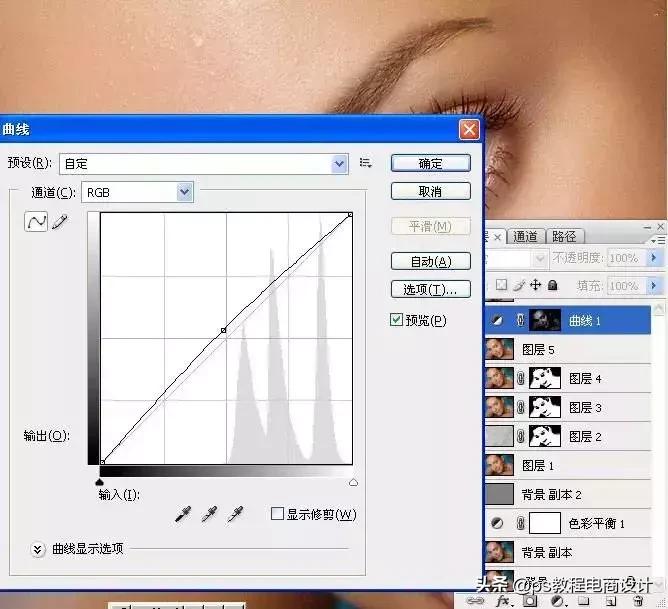Screen dimensions: 668x609
Task: Close the layers tab with its X
Action: click(497, 237)
